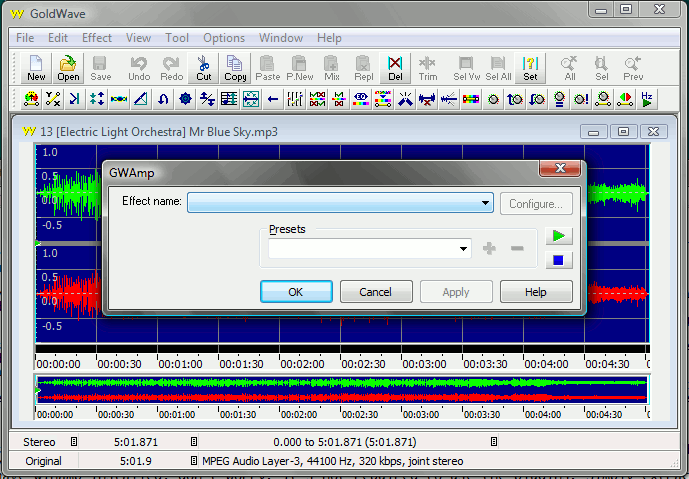The height and width of the screenshot is (479, 689).
Task: Click the status icon beside MPEG Audio Layer-3
Action: click(x=194, y=461)
